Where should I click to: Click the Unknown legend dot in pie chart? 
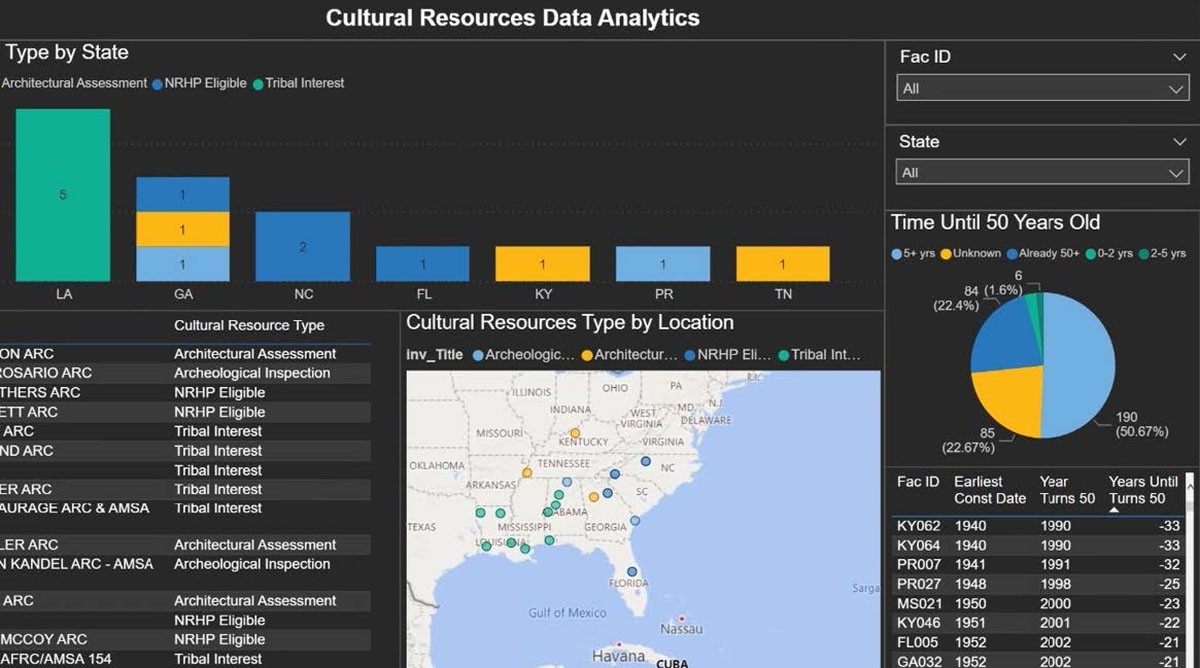click(x=946, y=254)
